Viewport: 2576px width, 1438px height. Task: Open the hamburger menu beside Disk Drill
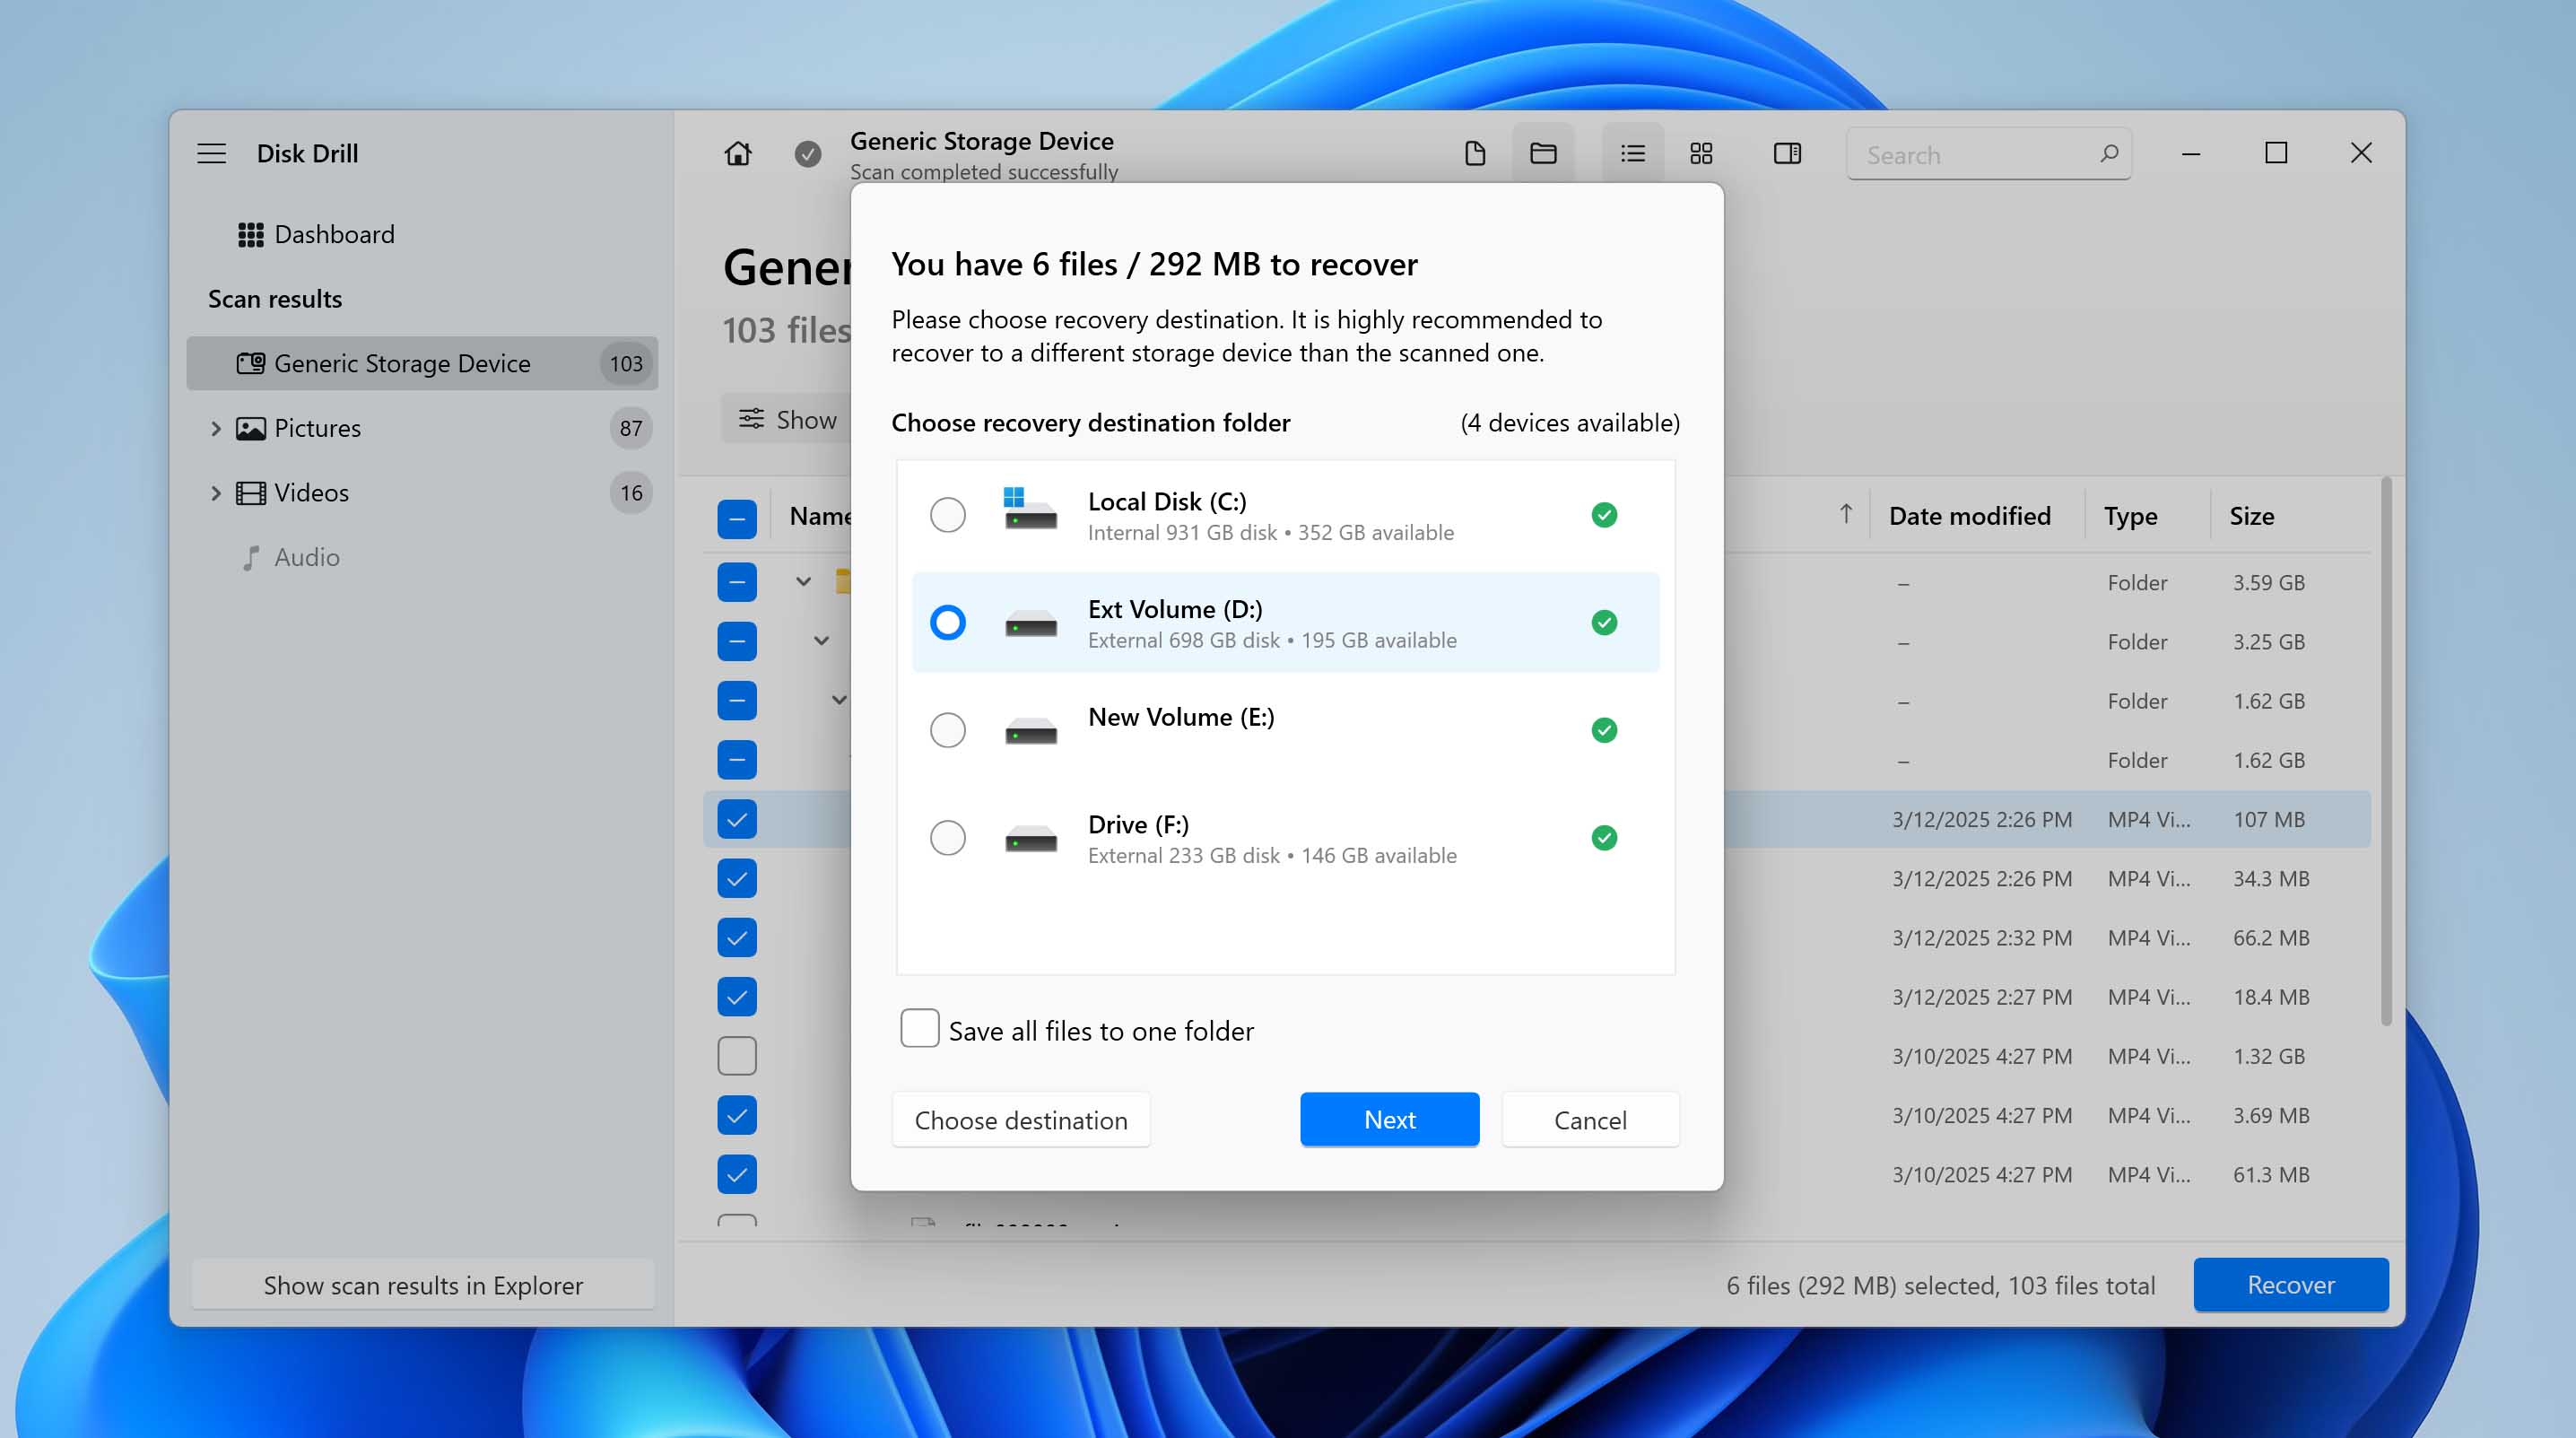(x=211, y=153)
